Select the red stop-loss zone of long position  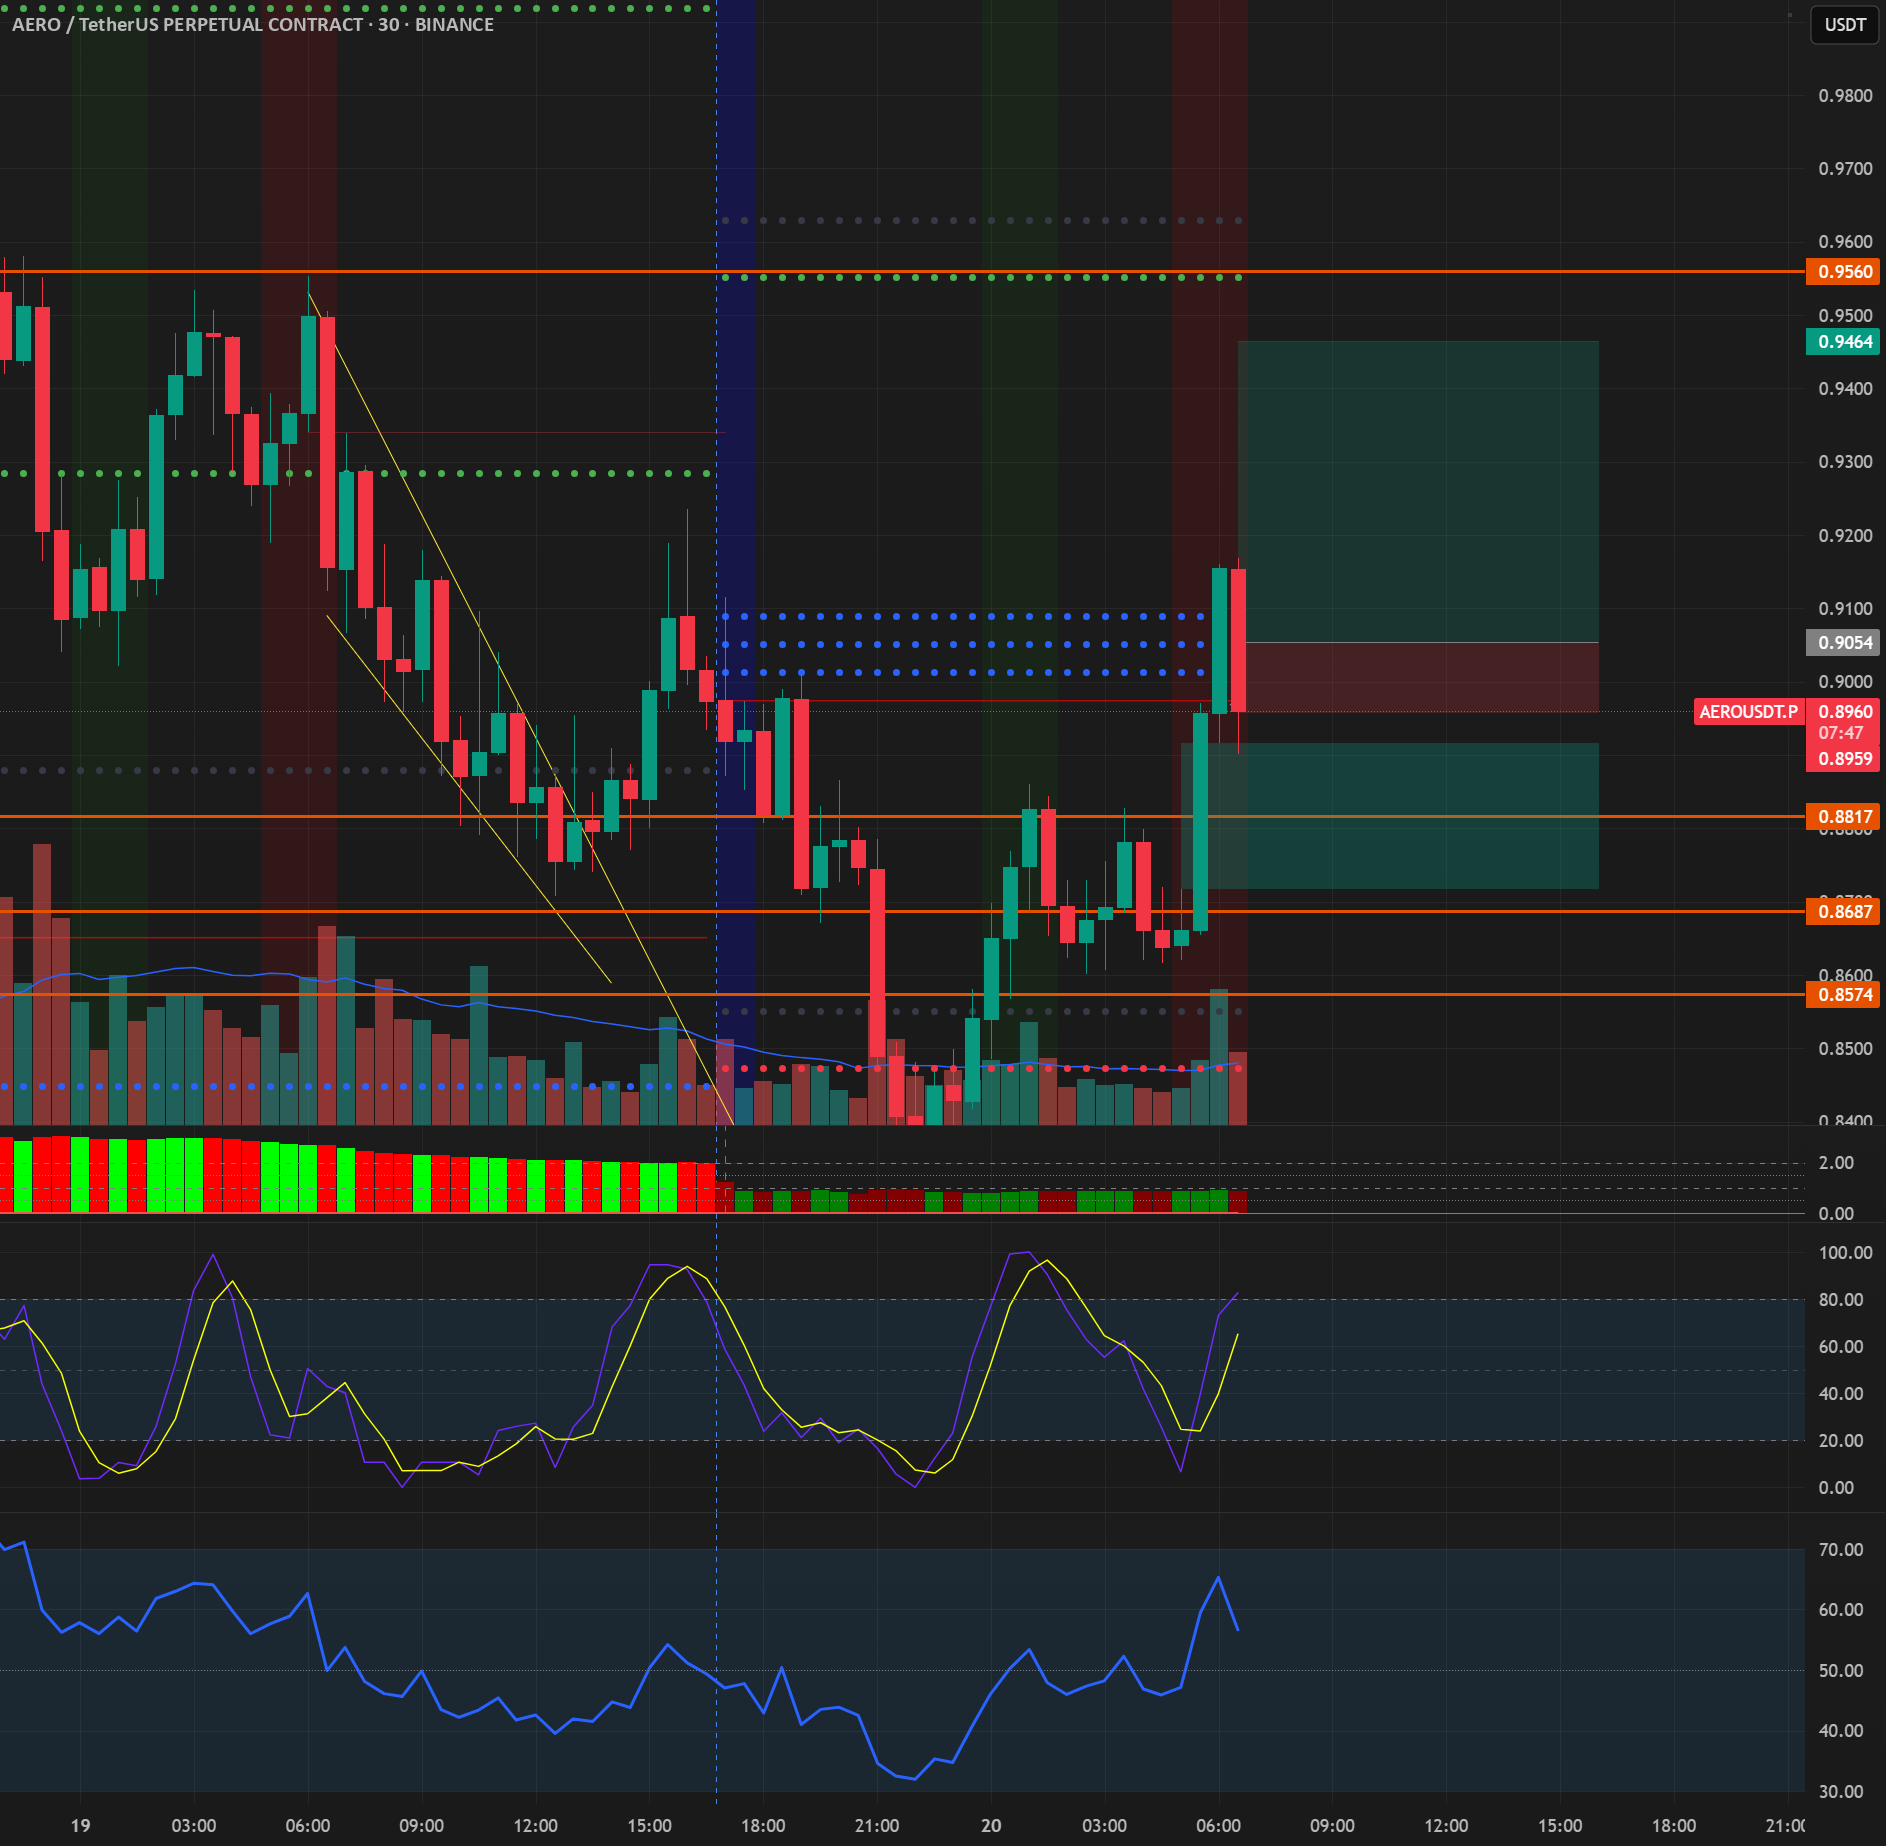(1418, 677)
